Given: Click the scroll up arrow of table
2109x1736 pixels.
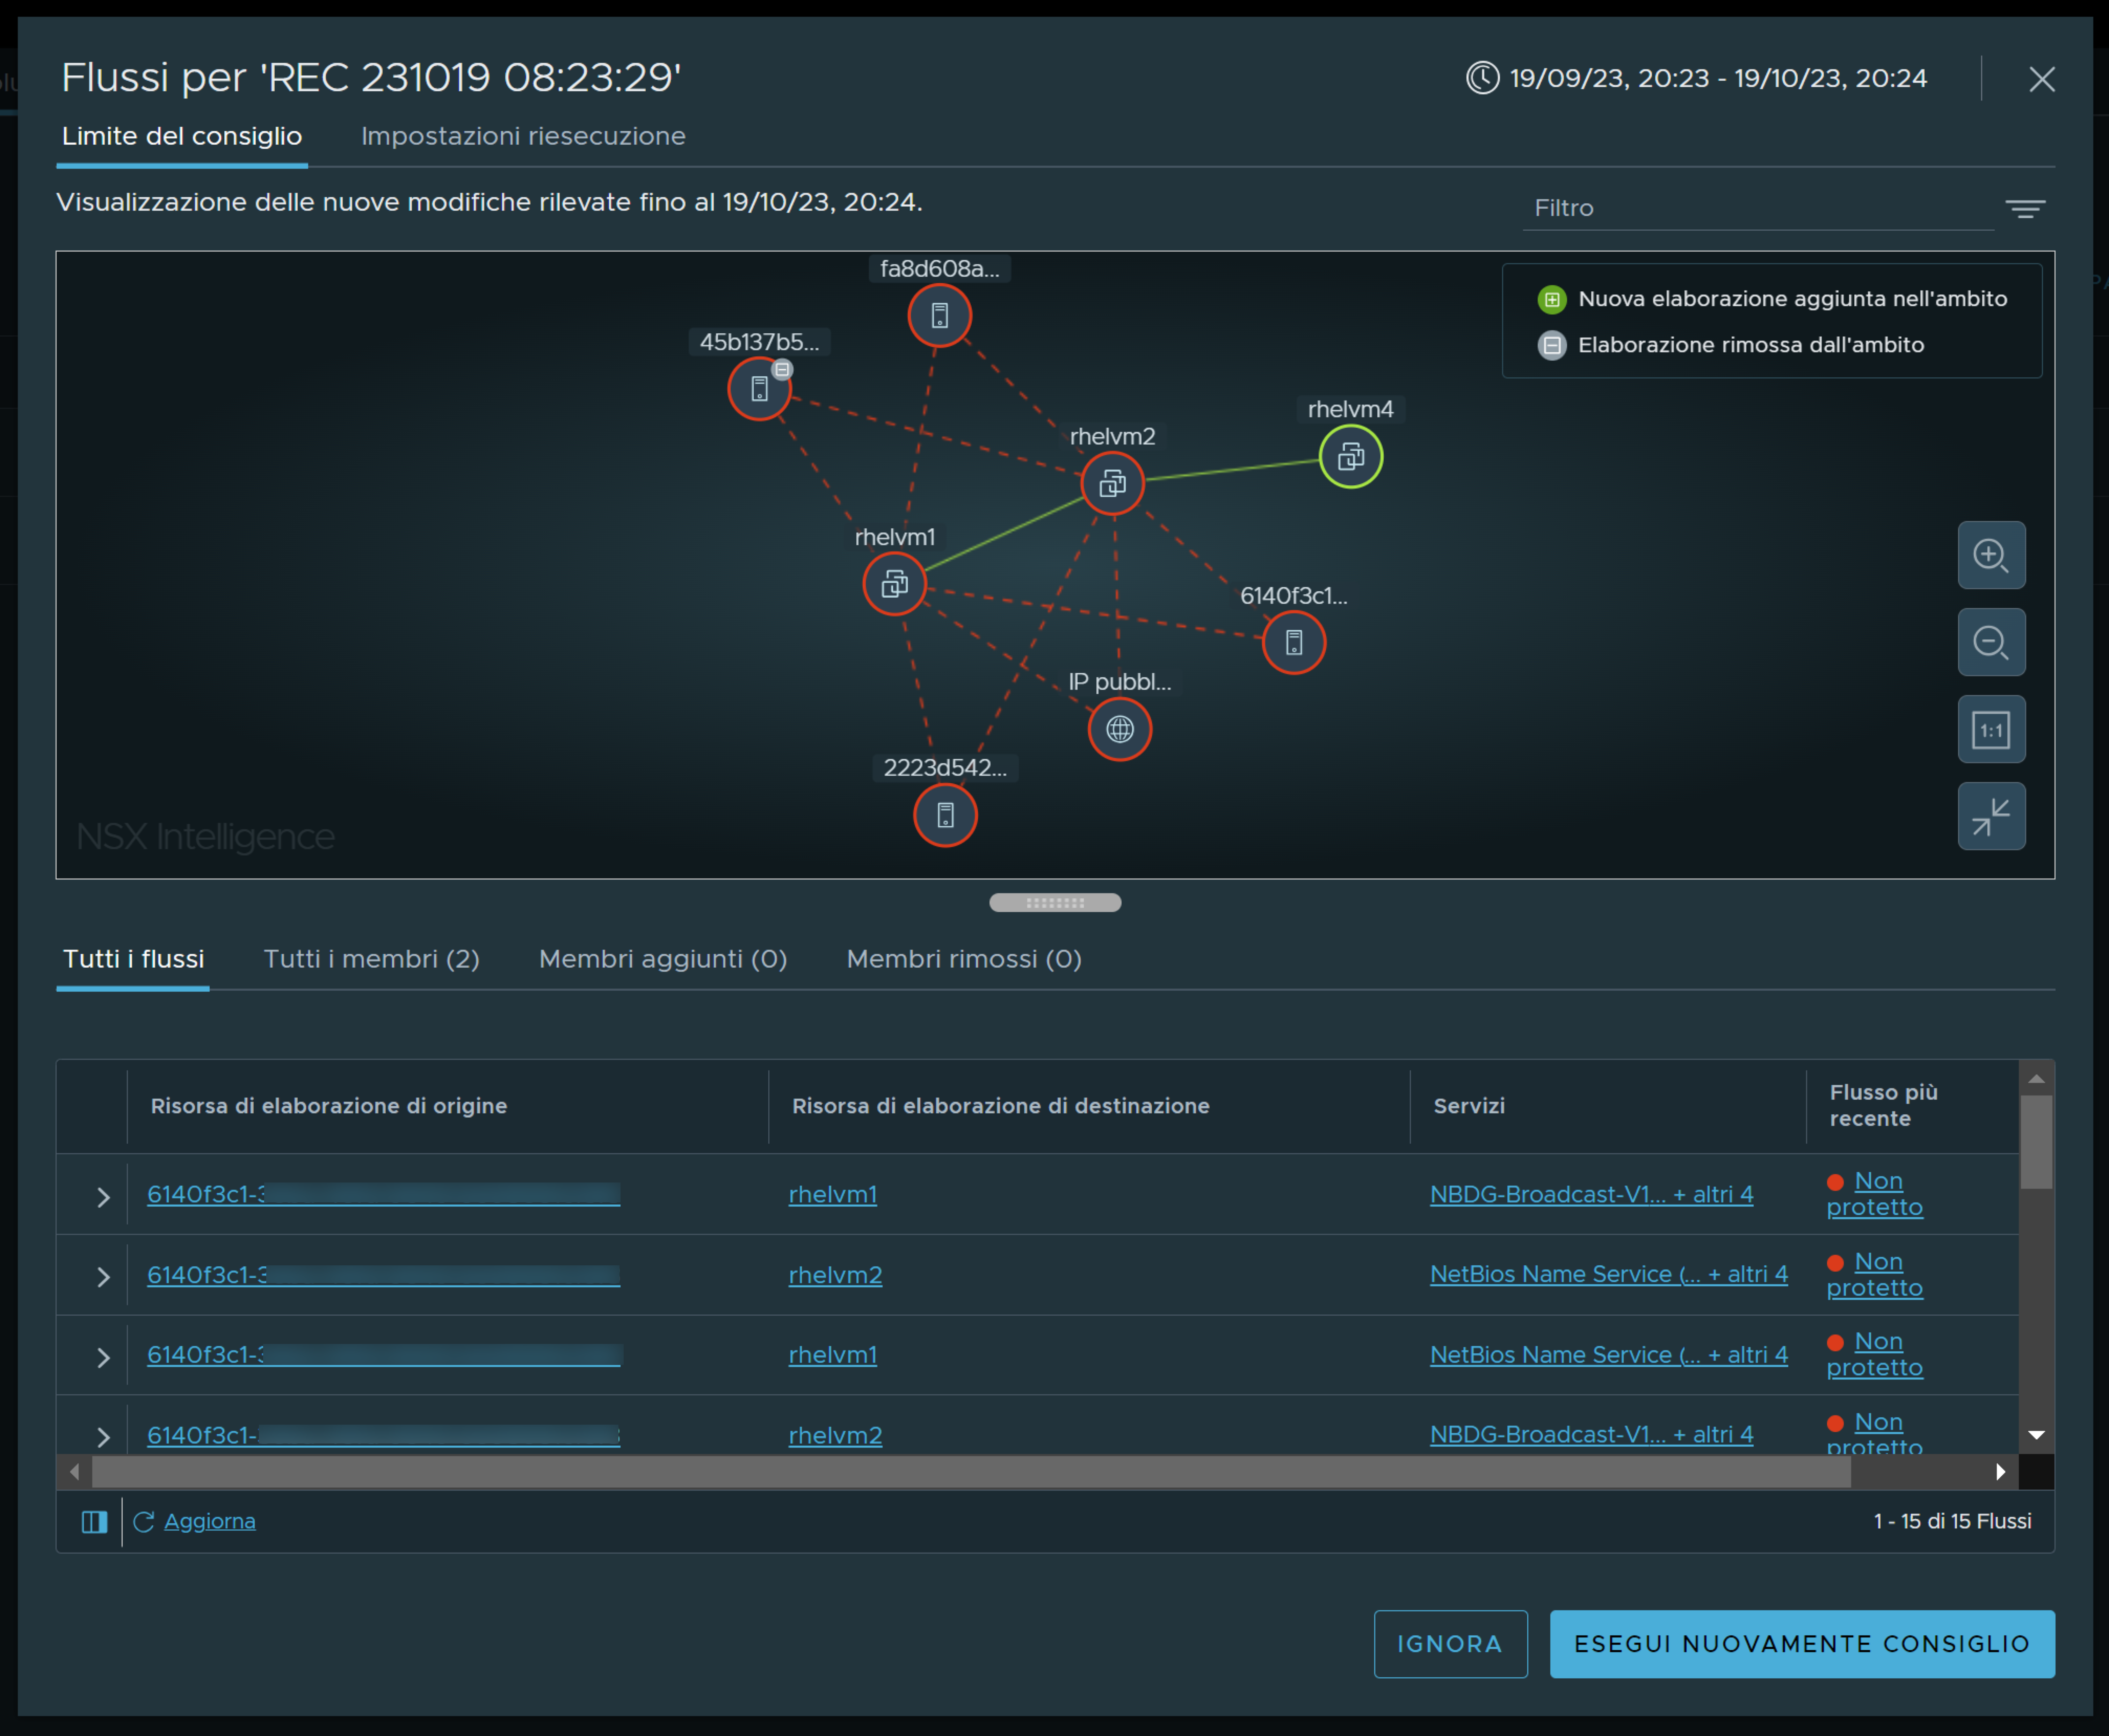Looking at the screenshot, I should (2036, 1079).
